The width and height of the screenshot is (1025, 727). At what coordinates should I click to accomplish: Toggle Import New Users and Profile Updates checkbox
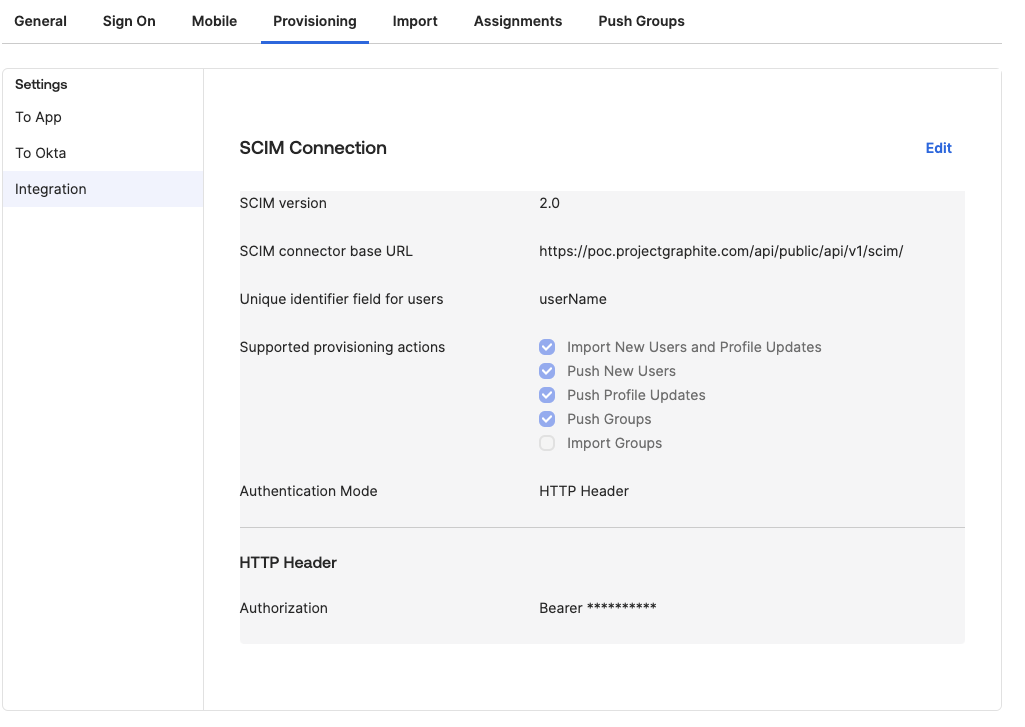coord(547,347)
